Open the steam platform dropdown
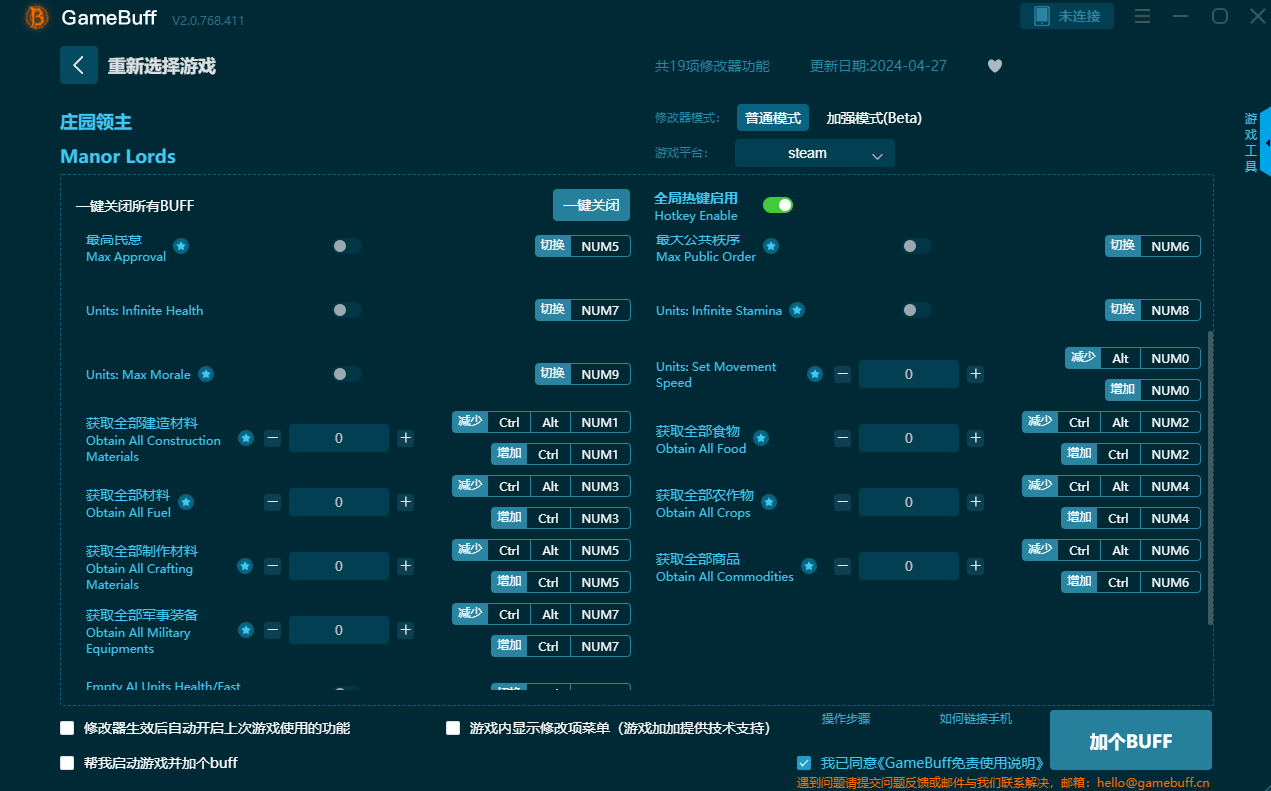Screen dimensions: 1271x791 (815, 153)
